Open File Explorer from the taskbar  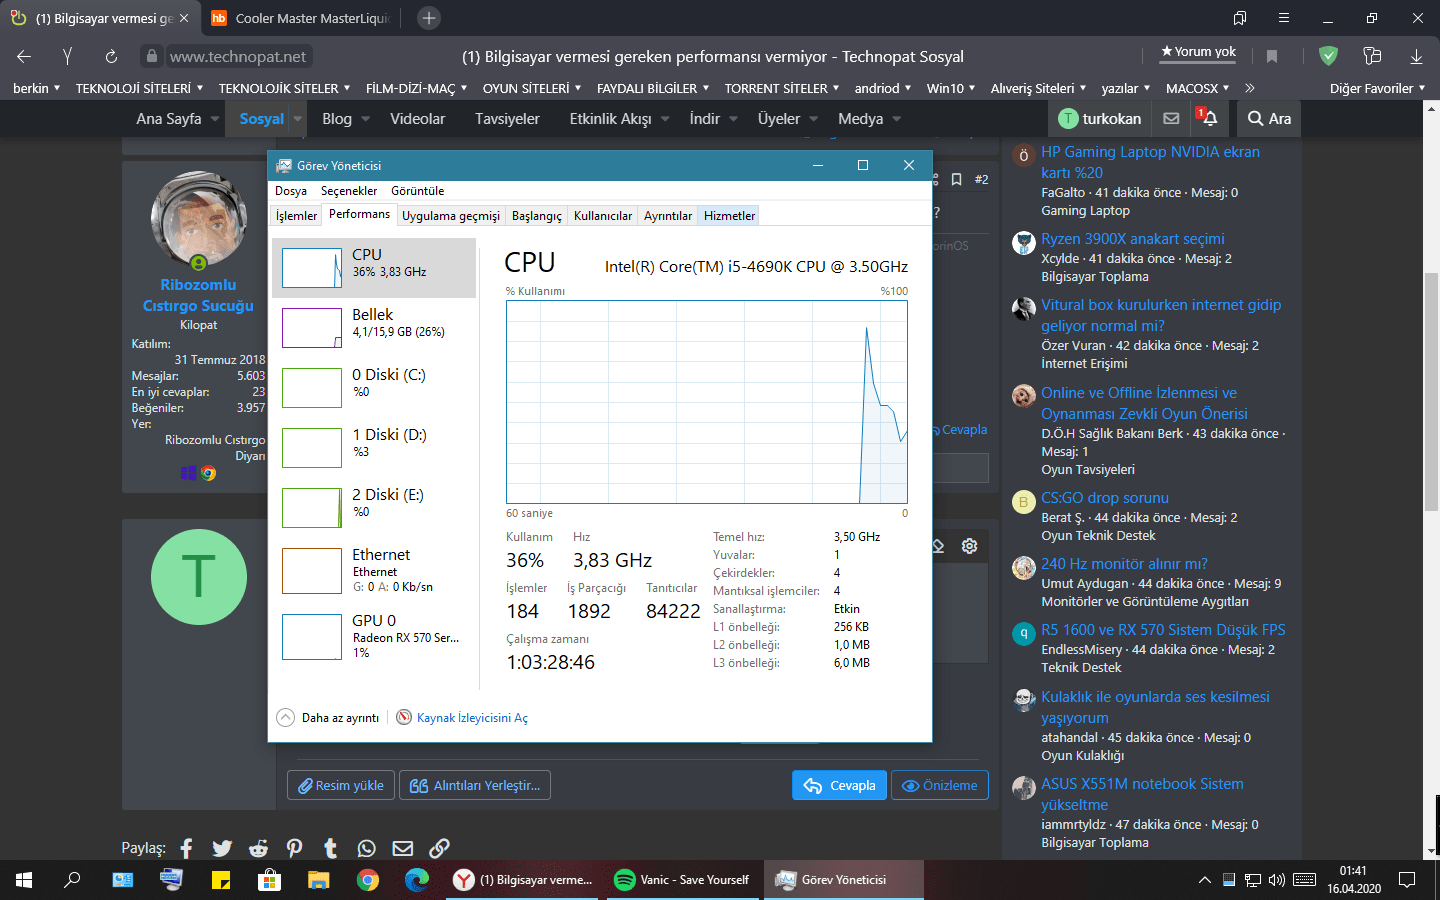click(318, 880)
